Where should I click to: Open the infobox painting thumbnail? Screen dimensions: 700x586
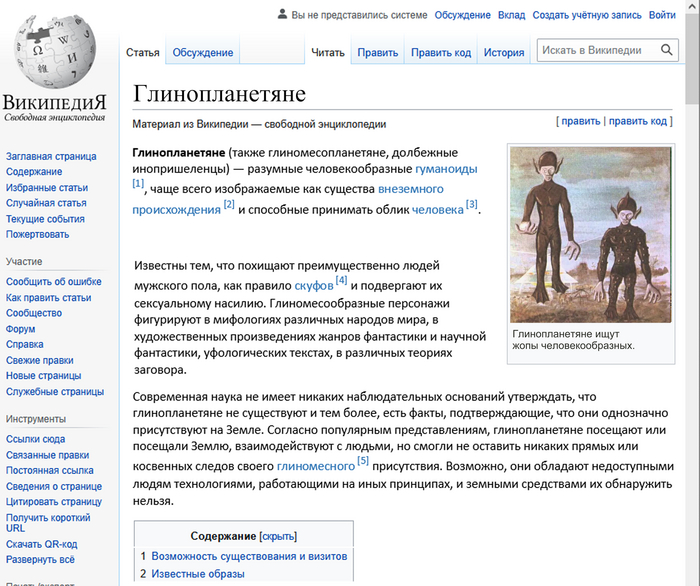(591, 235)
